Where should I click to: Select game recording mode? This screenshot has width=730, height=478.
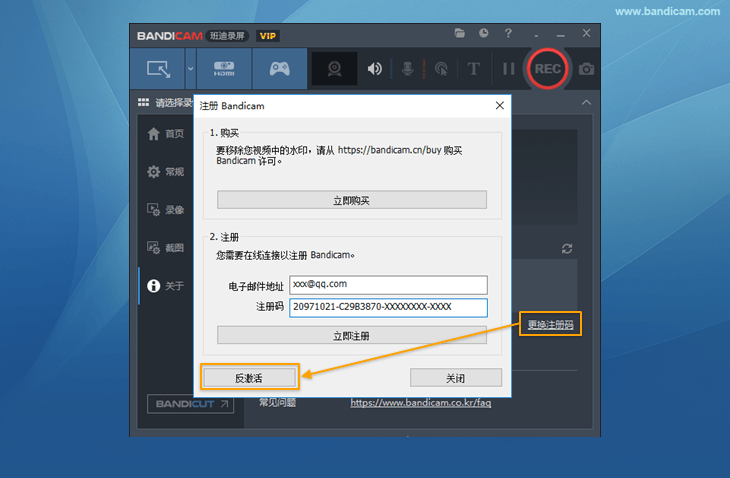[279, 69]
